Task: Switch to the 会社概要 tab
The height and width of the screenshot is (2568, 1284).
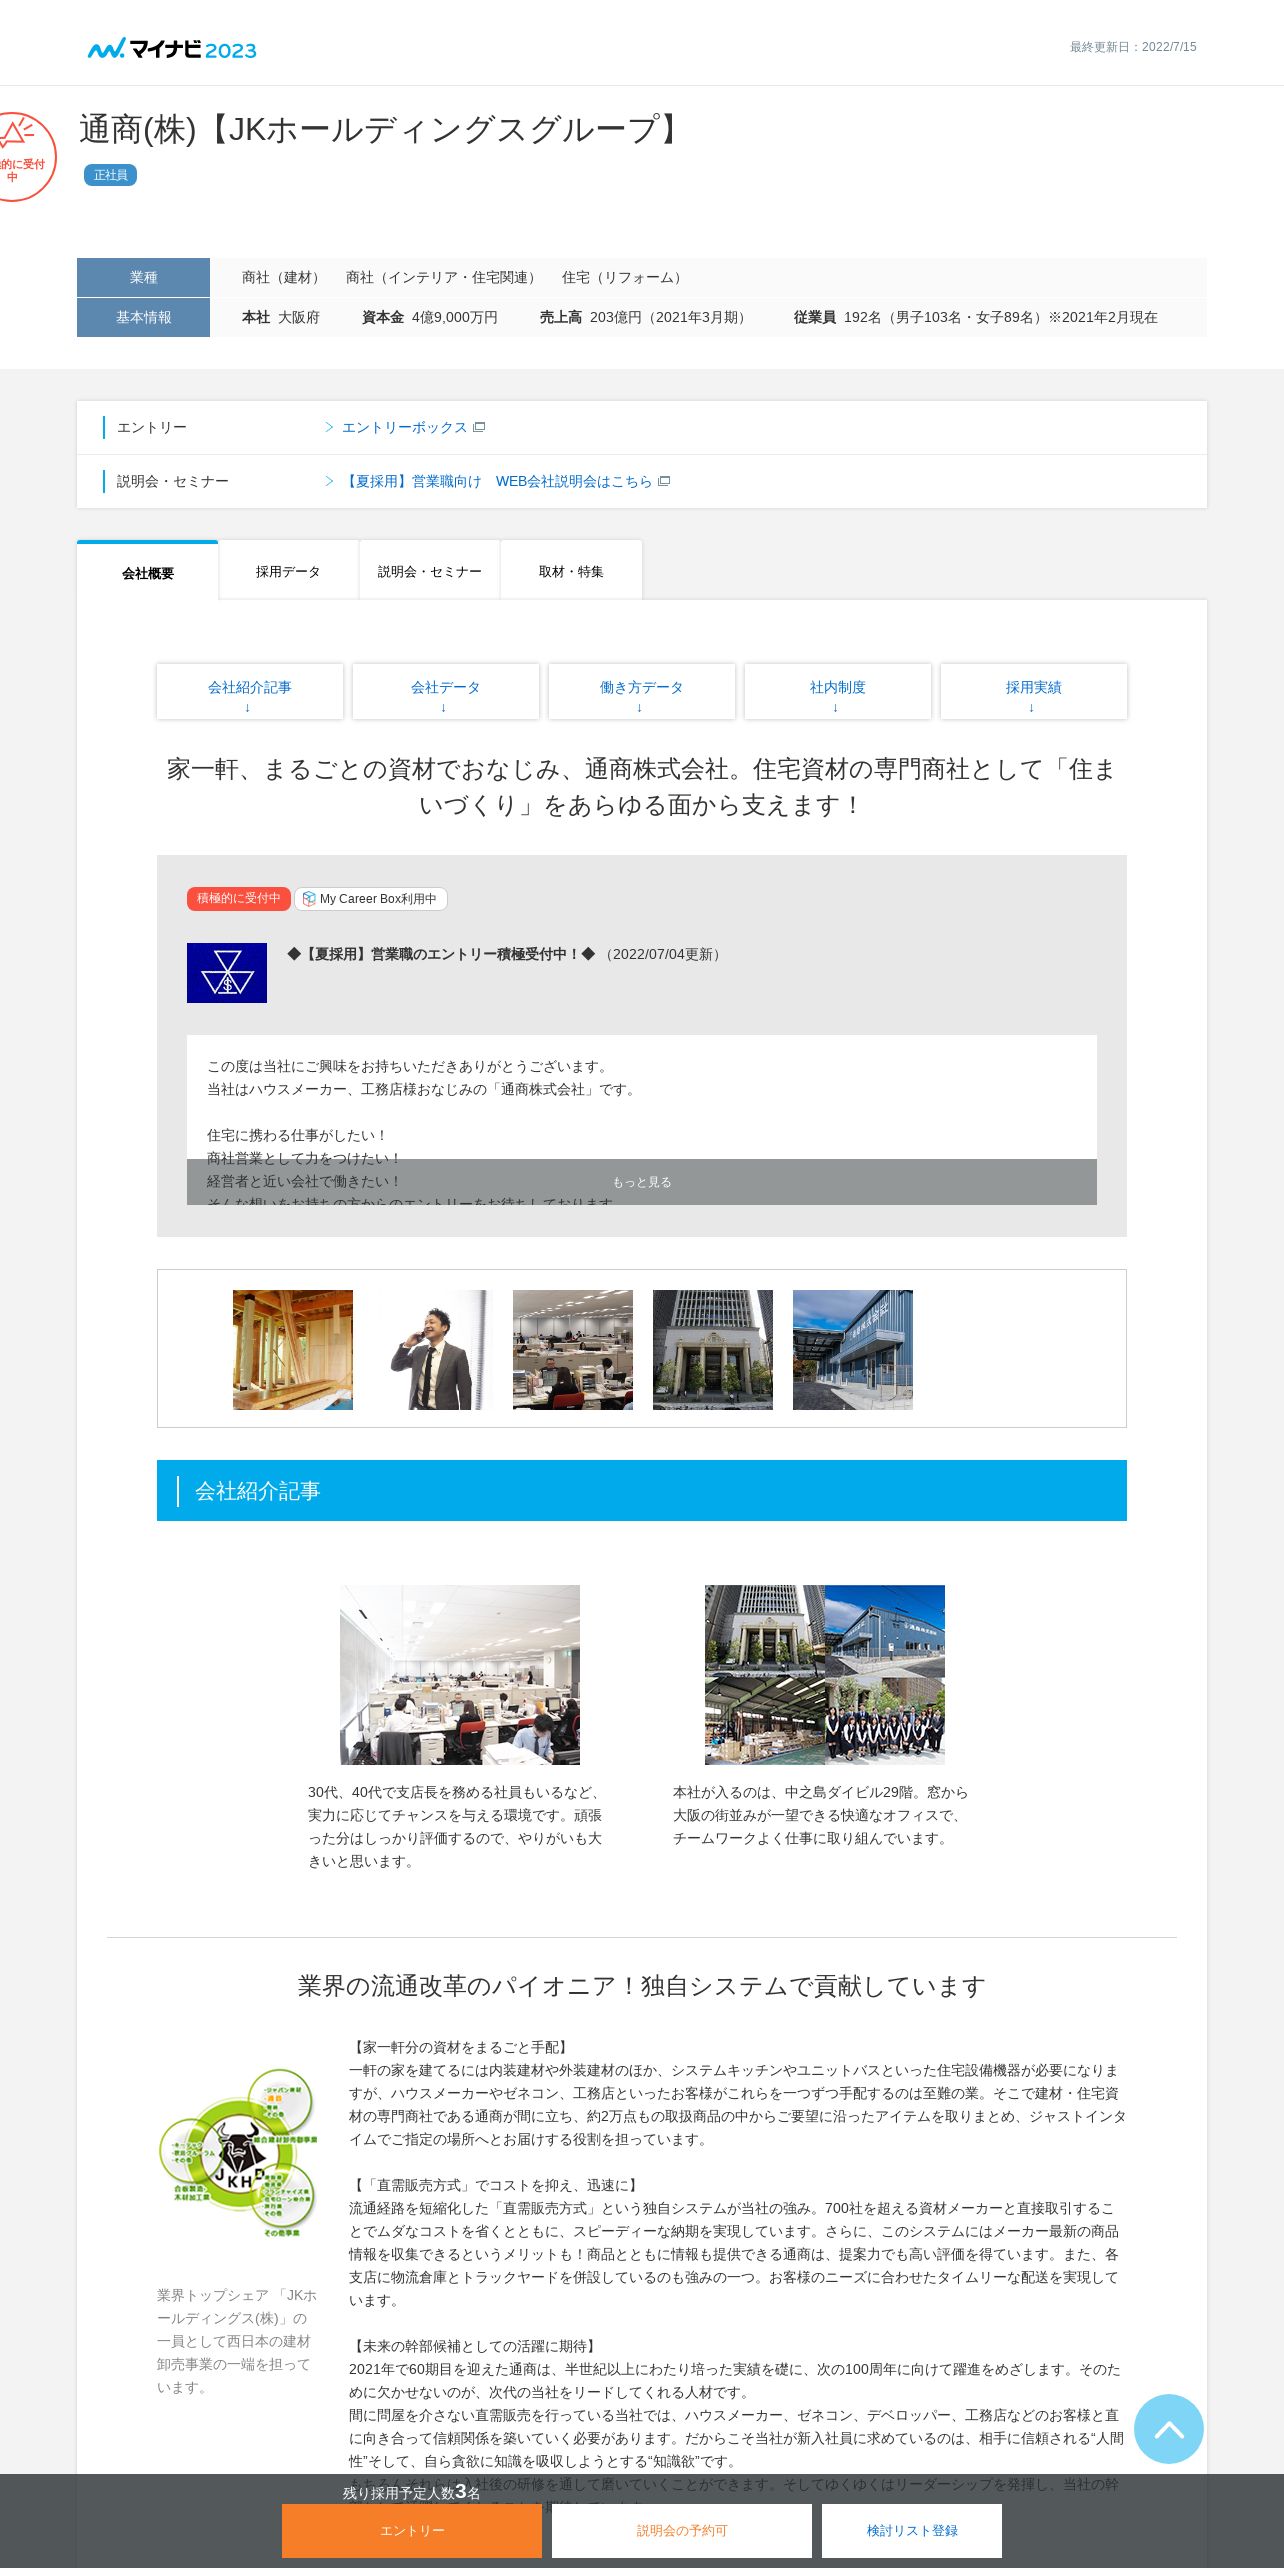Action: click(x=148, y=572)
